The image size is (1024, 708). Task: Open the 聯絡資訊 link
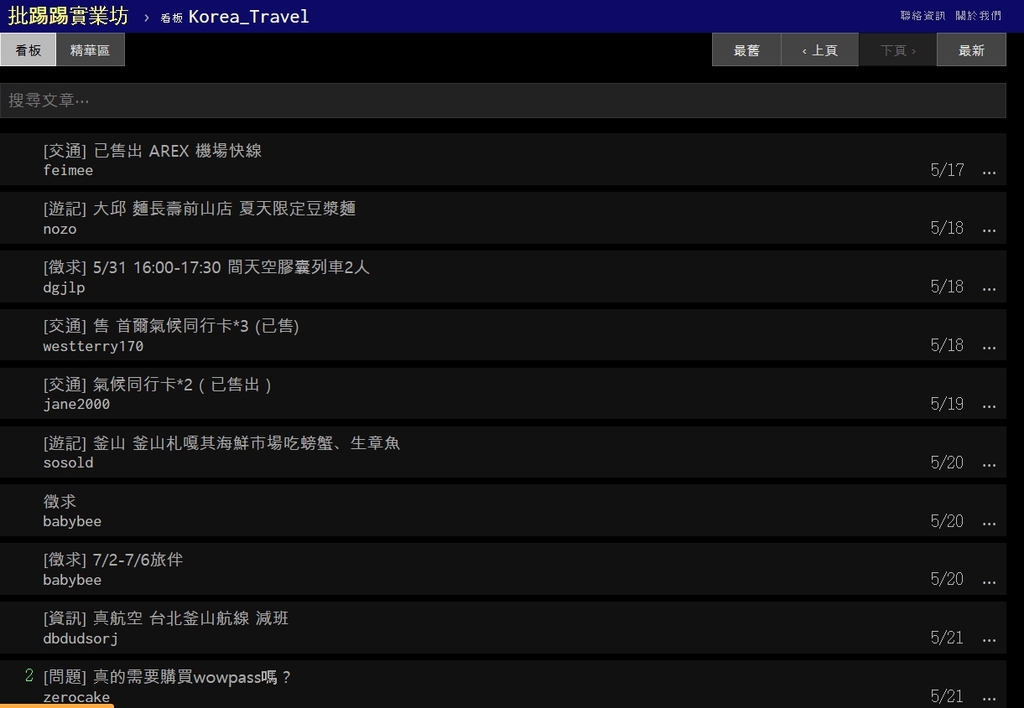click(922, 15)
